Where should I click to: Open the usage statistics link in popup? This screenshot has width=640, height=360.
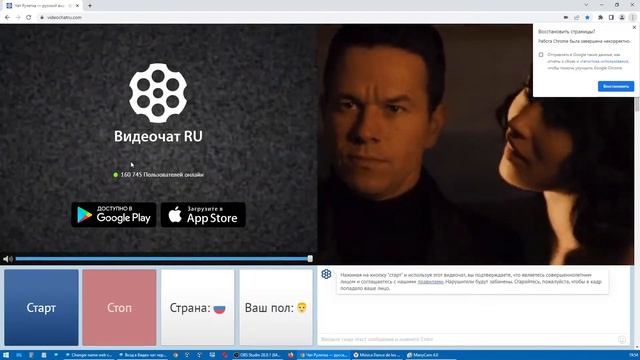[x=604, y=61]
